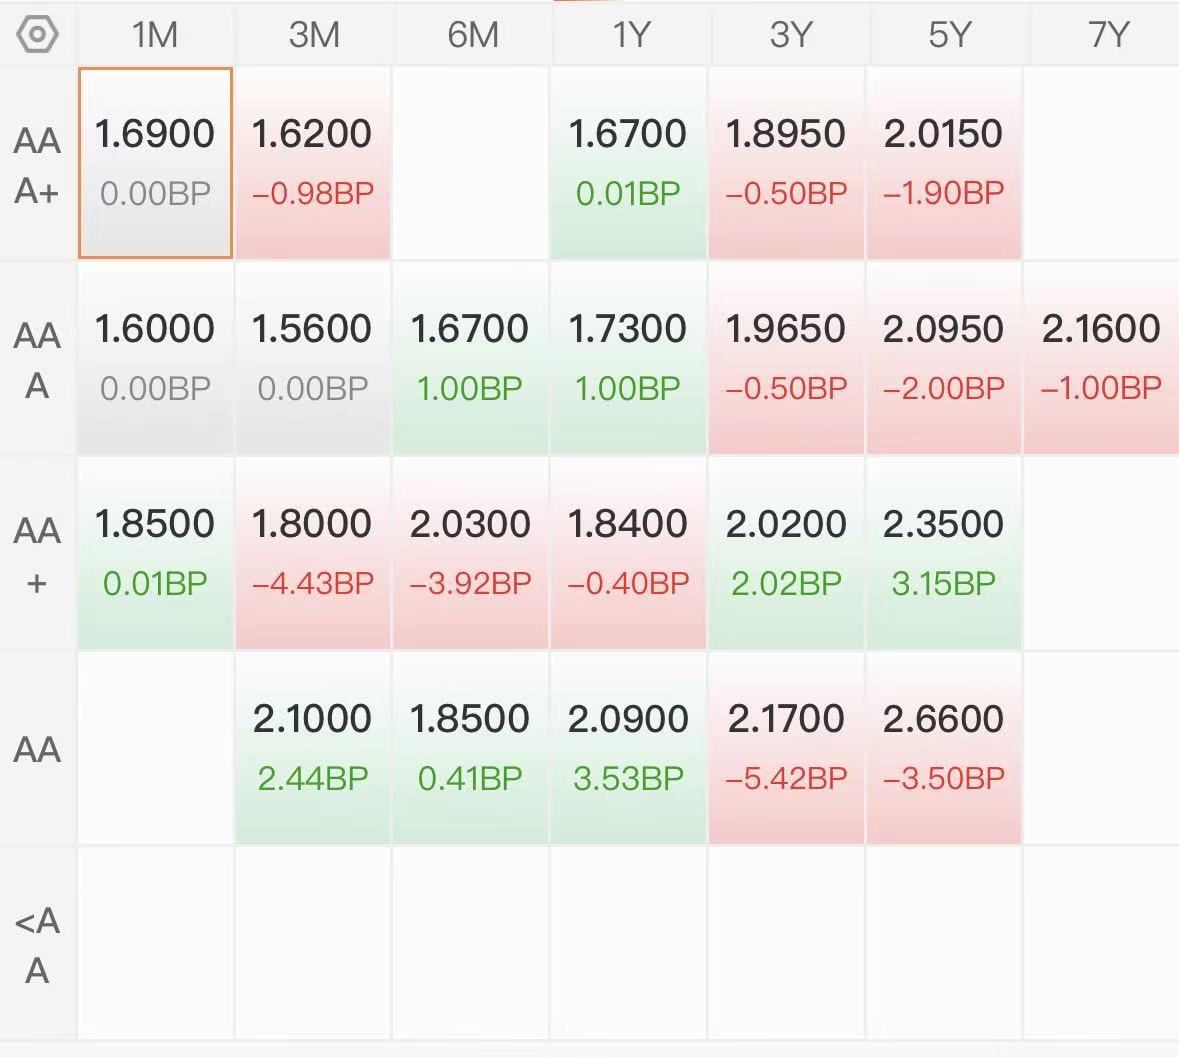Open the 2.6600 cell with -3.50BP

[x=944, y=747]
